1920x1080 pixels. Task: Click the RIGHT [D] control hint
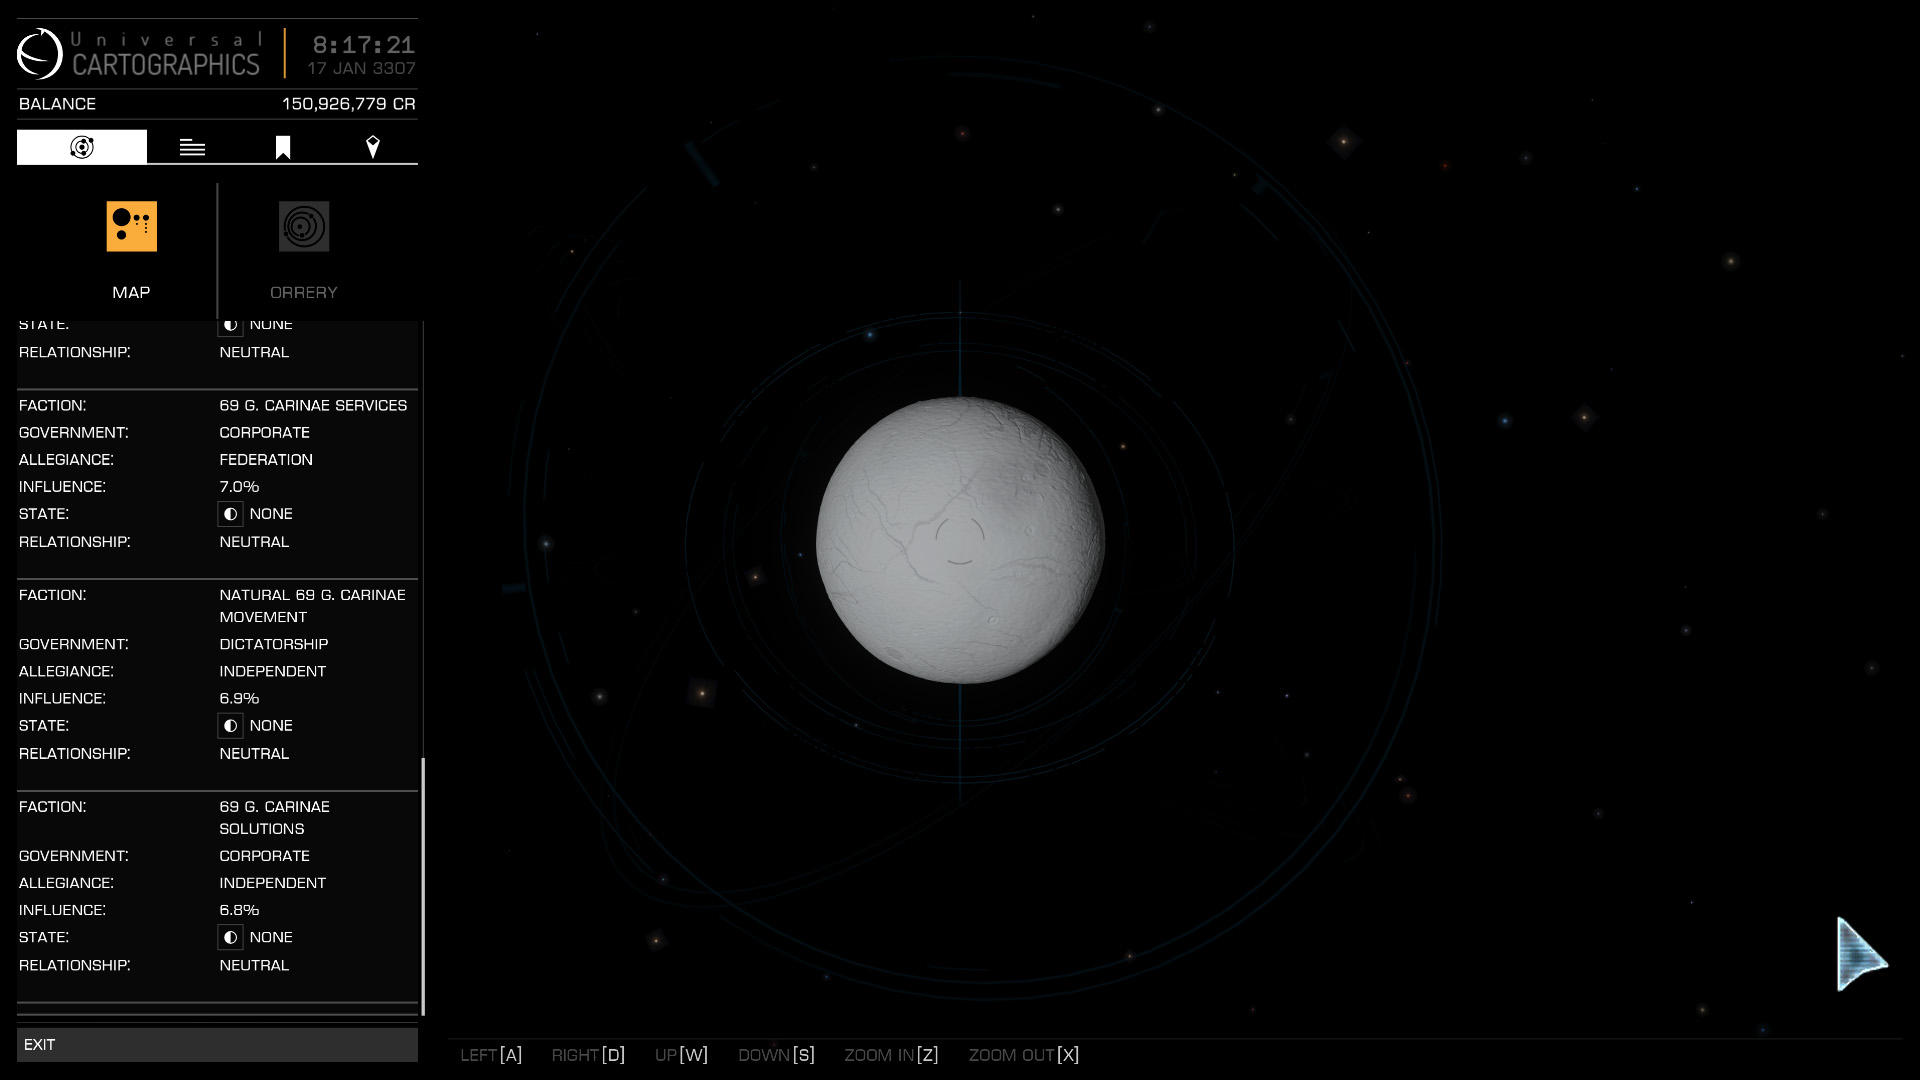coord(588,1055)
